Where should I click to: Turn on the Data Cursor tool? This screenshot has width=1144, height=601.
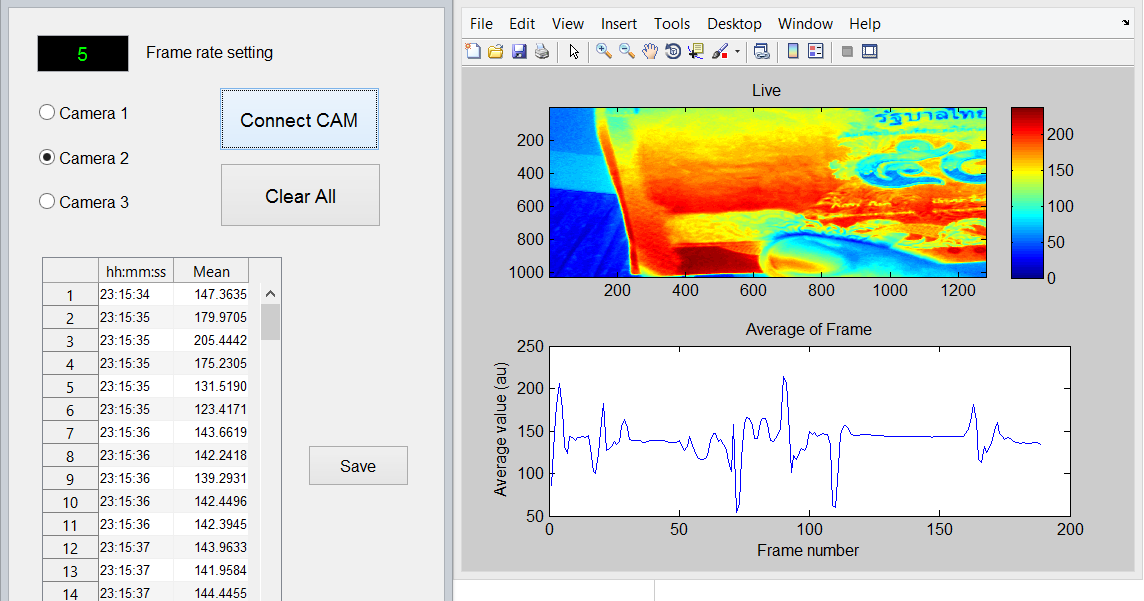click(x=695, y=50)
